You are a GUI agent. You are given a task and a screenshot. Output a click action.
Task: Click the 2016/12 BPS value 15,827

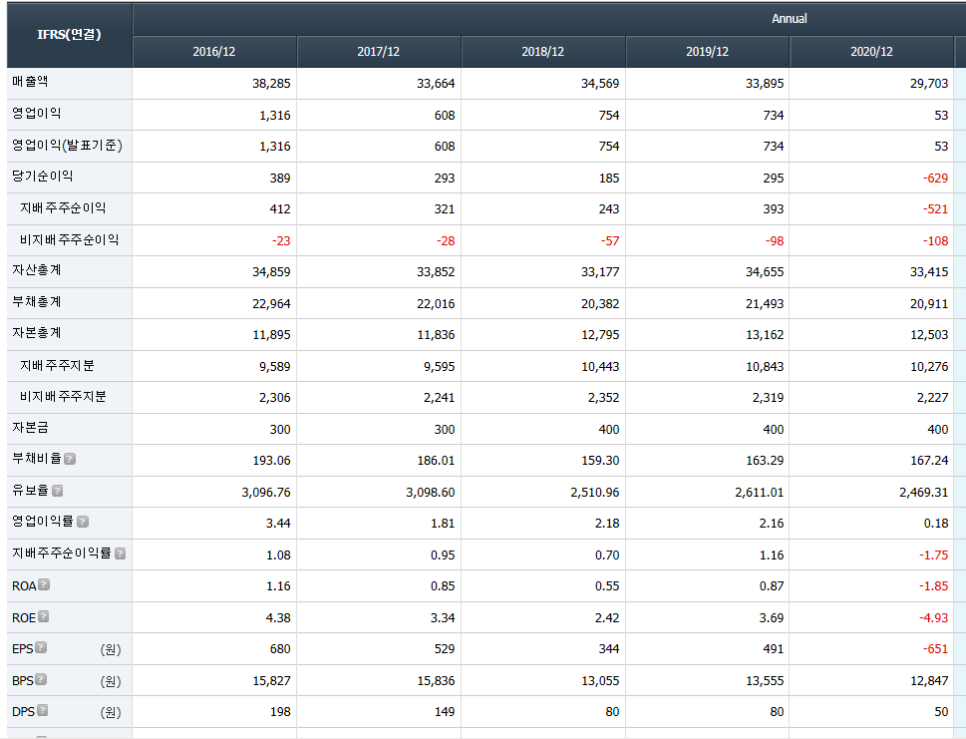(x=271, y=681)
